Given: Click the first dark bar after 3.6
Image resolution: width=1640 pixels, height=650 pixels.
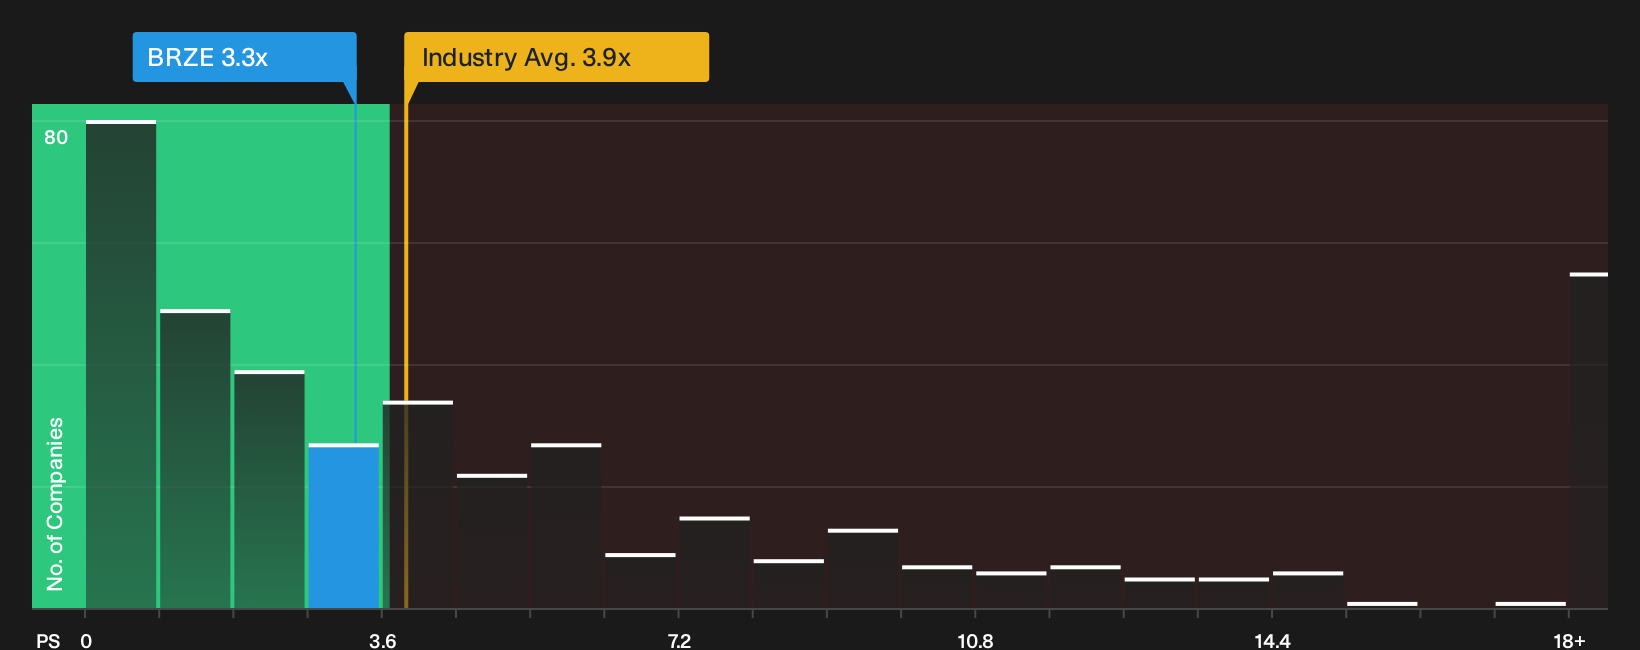Looking at the screenshot, I should point(418,504).
